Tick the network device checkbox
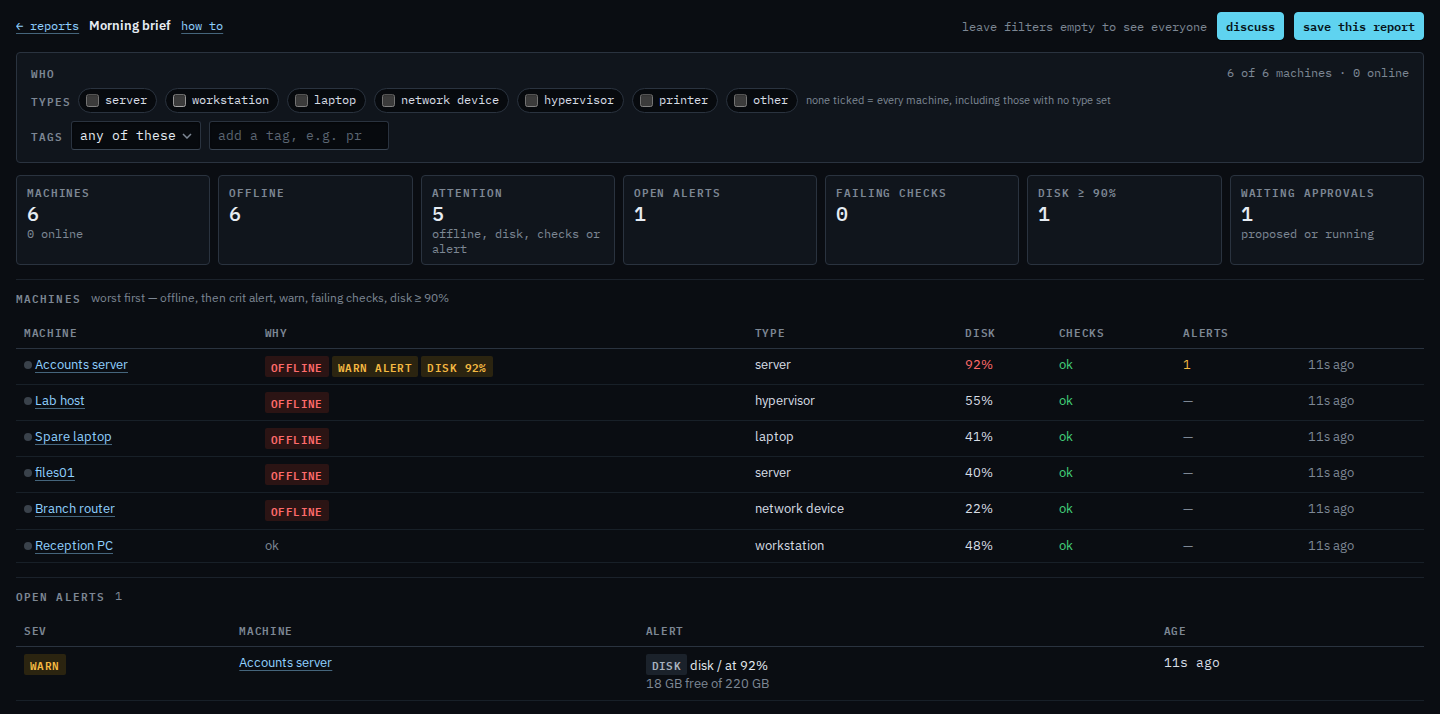Screen dimensions: 1440x714 click(388, 100)
